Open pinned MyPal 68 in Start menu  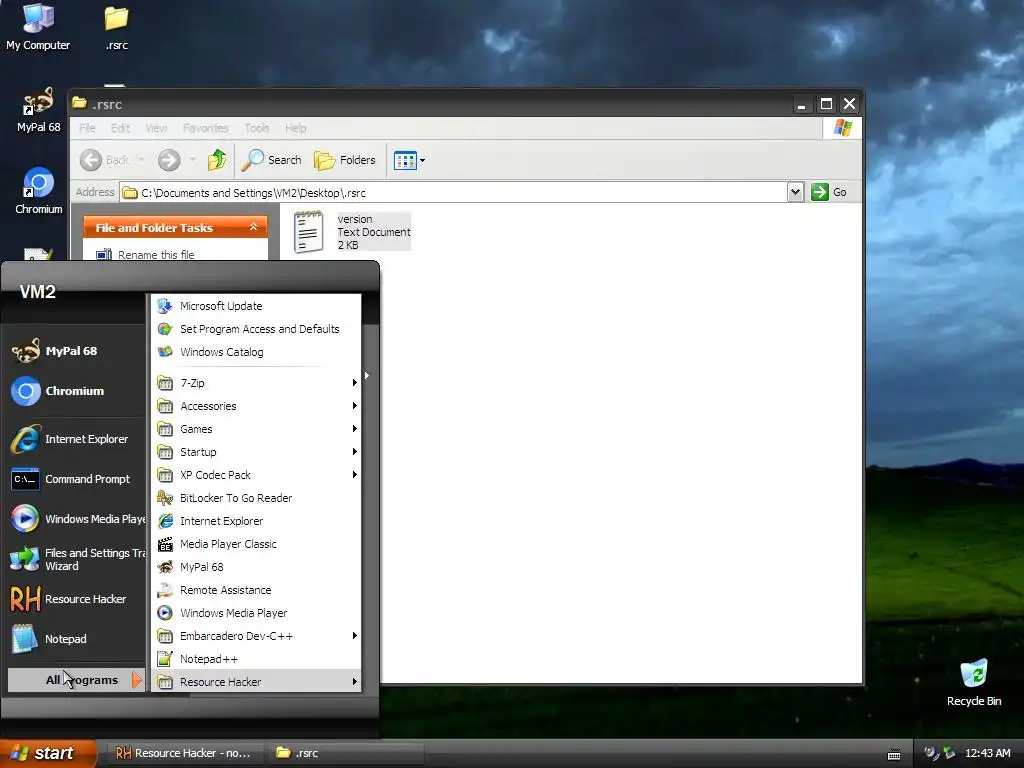[76, 351]
